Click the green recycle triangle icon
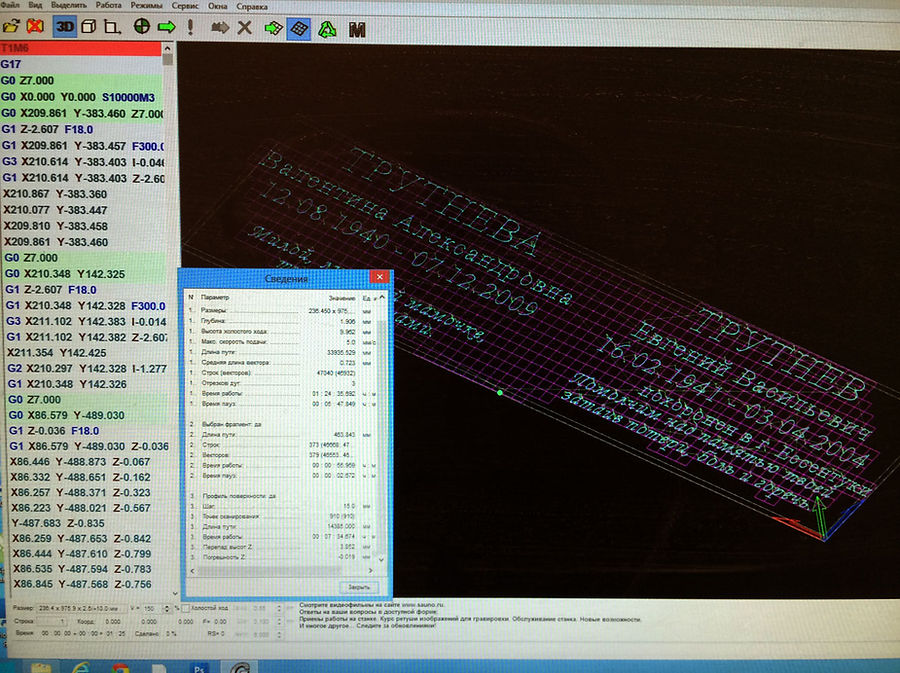Viewport: 900px width, 673px height. click(325, 27)
